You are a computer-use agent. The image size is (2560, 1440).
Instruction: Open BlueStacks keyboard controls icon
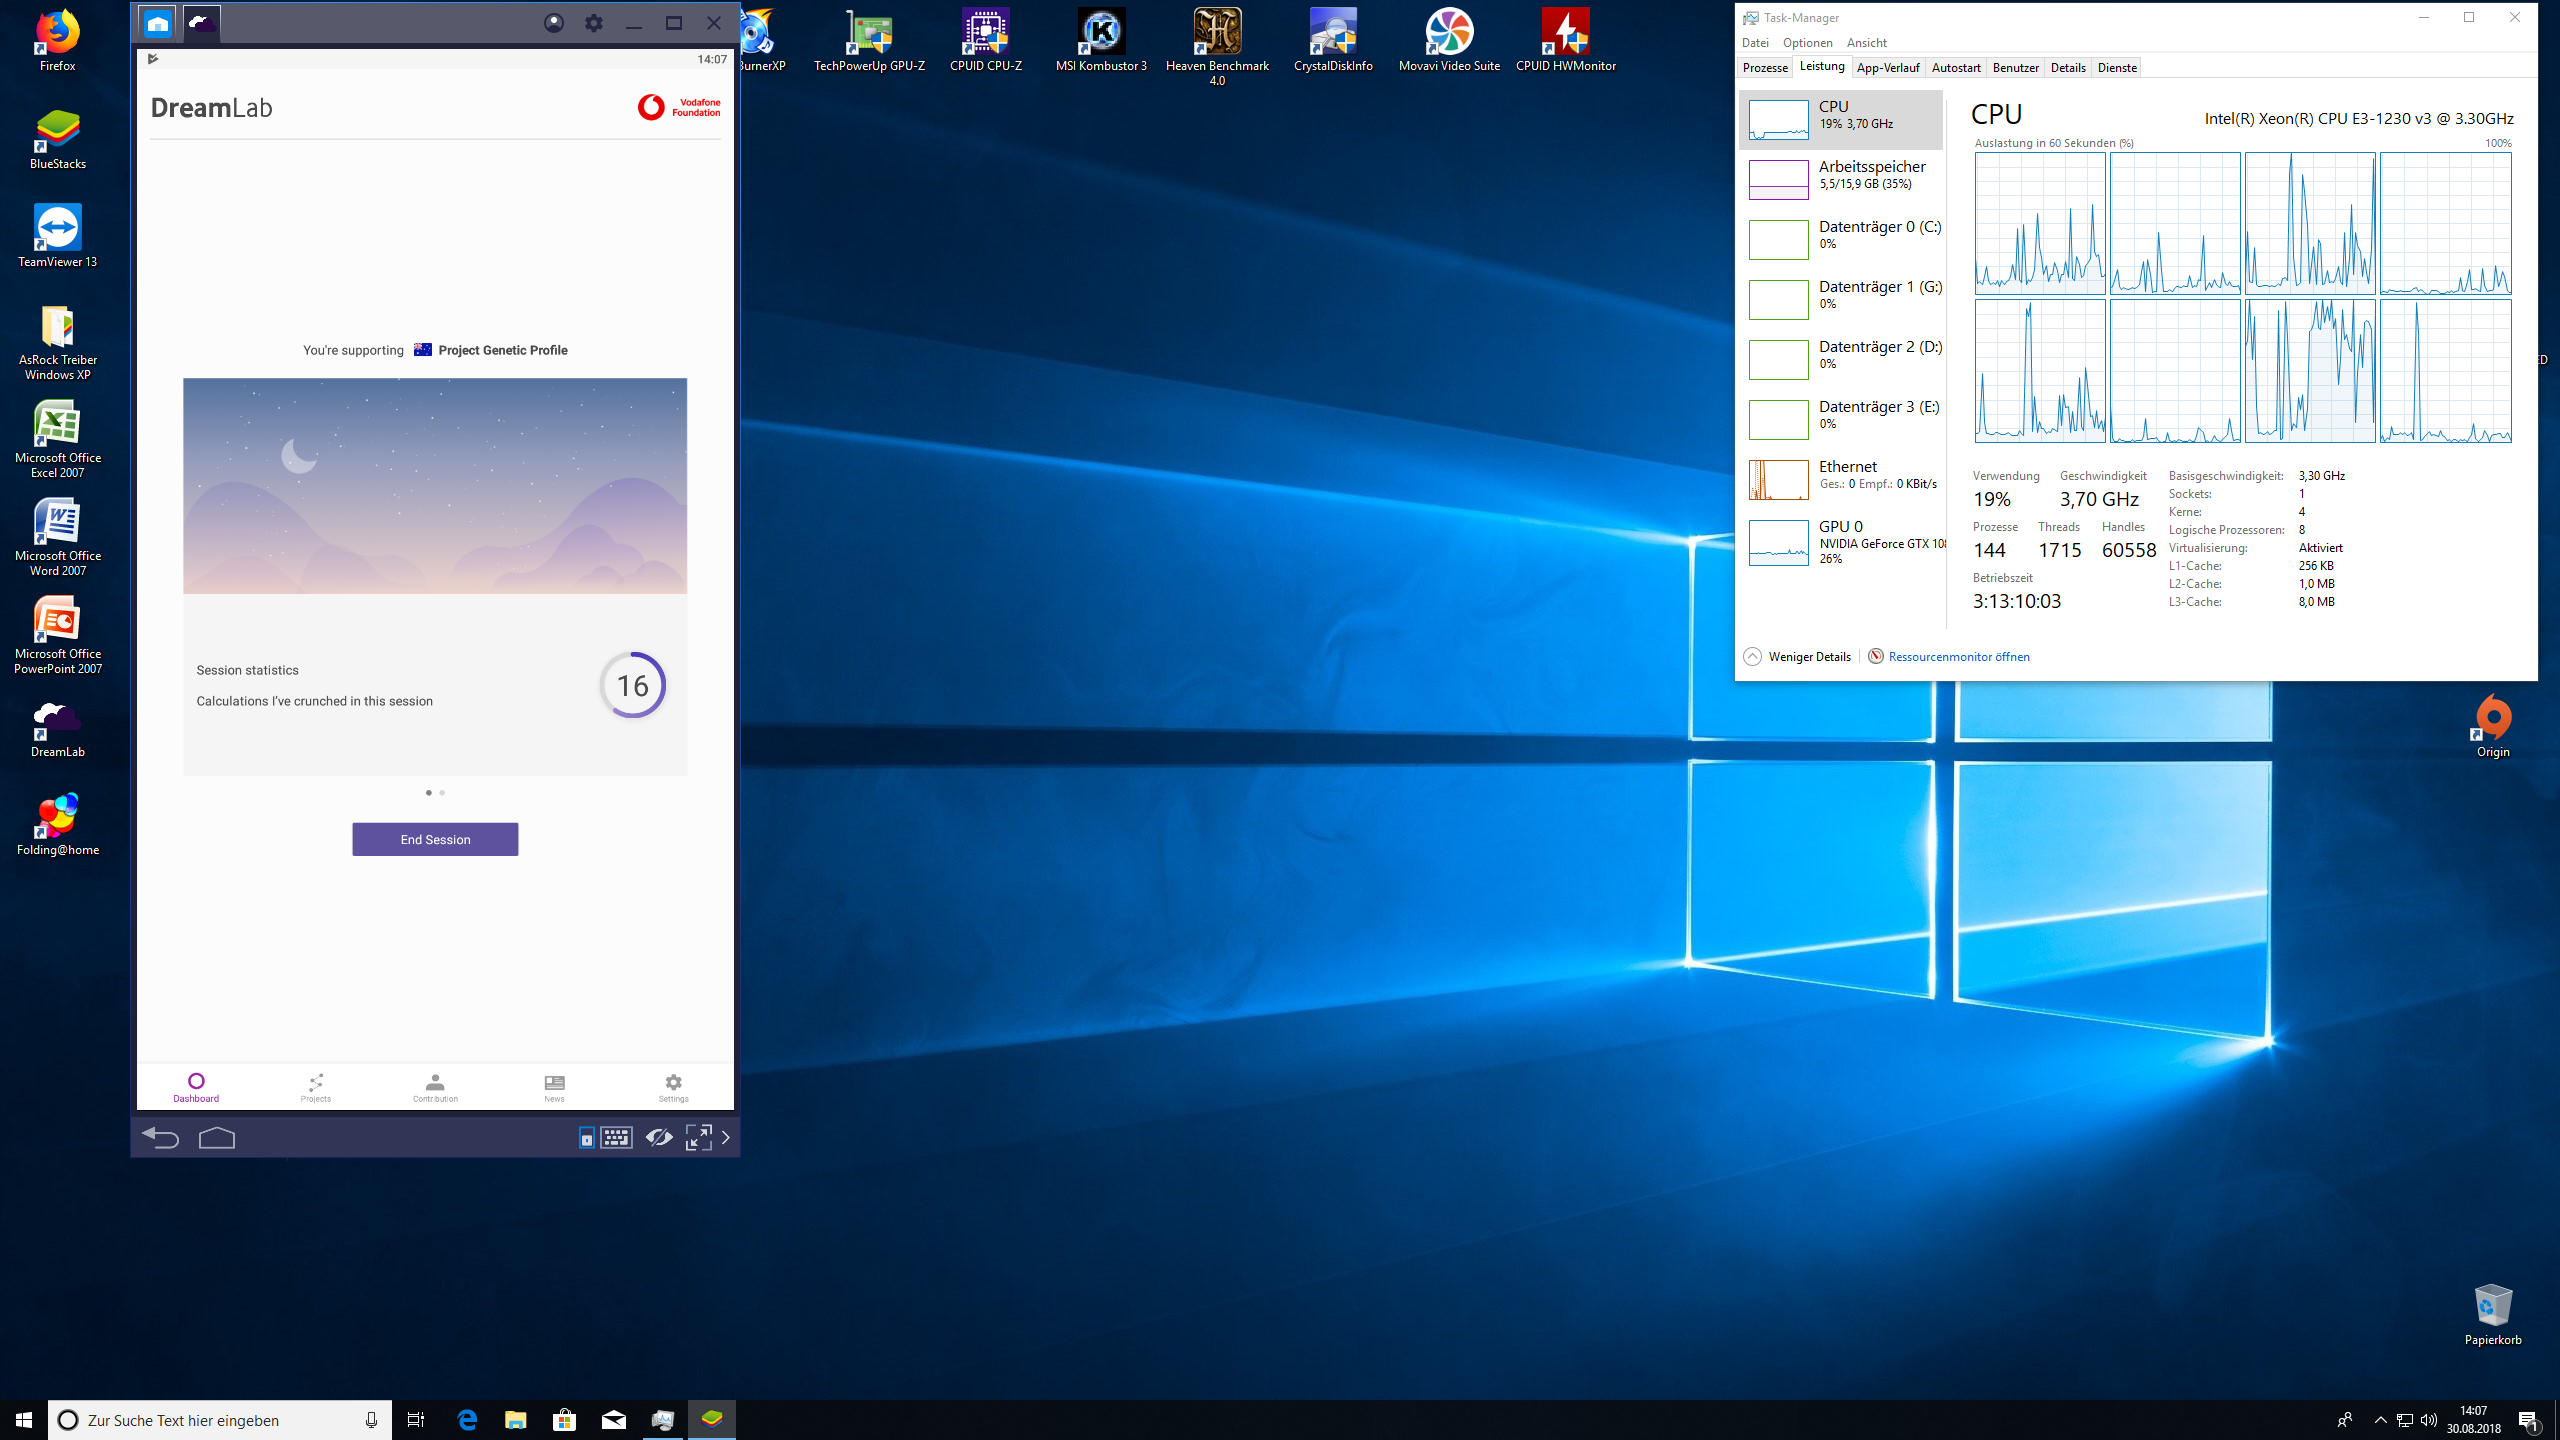coord(616,1137)
